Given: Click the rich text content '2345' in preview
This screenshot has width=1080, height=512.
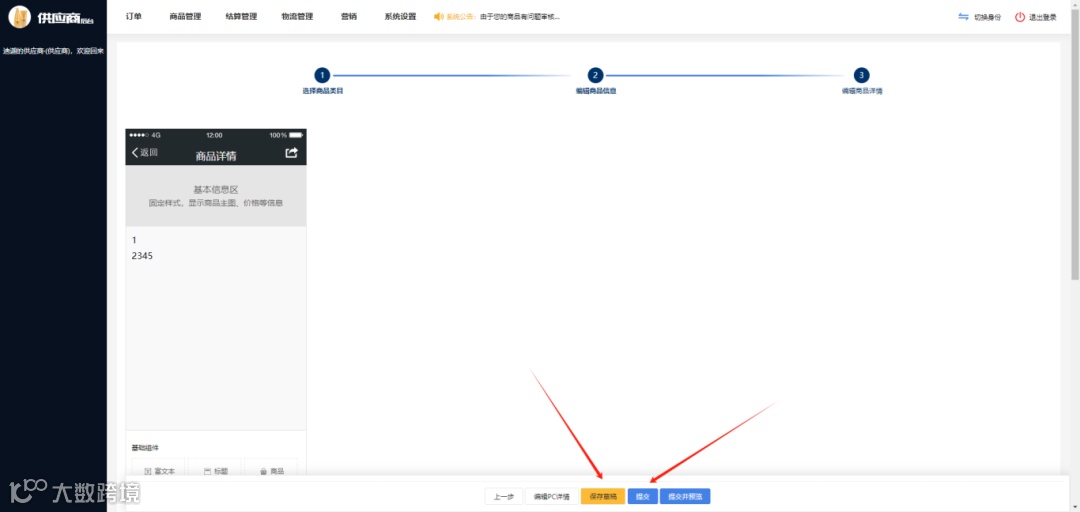Looking at the screenshot, I should pos(143,256).
